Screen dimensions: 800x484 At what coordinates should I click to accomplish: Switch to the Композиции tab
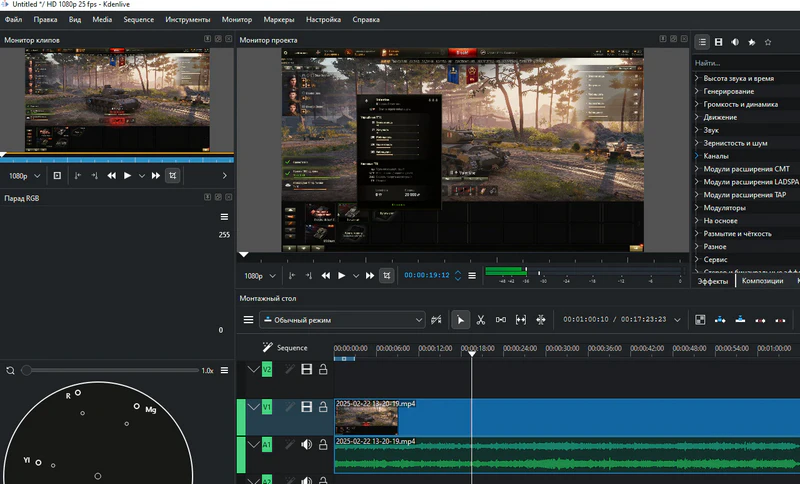point(763,281)
